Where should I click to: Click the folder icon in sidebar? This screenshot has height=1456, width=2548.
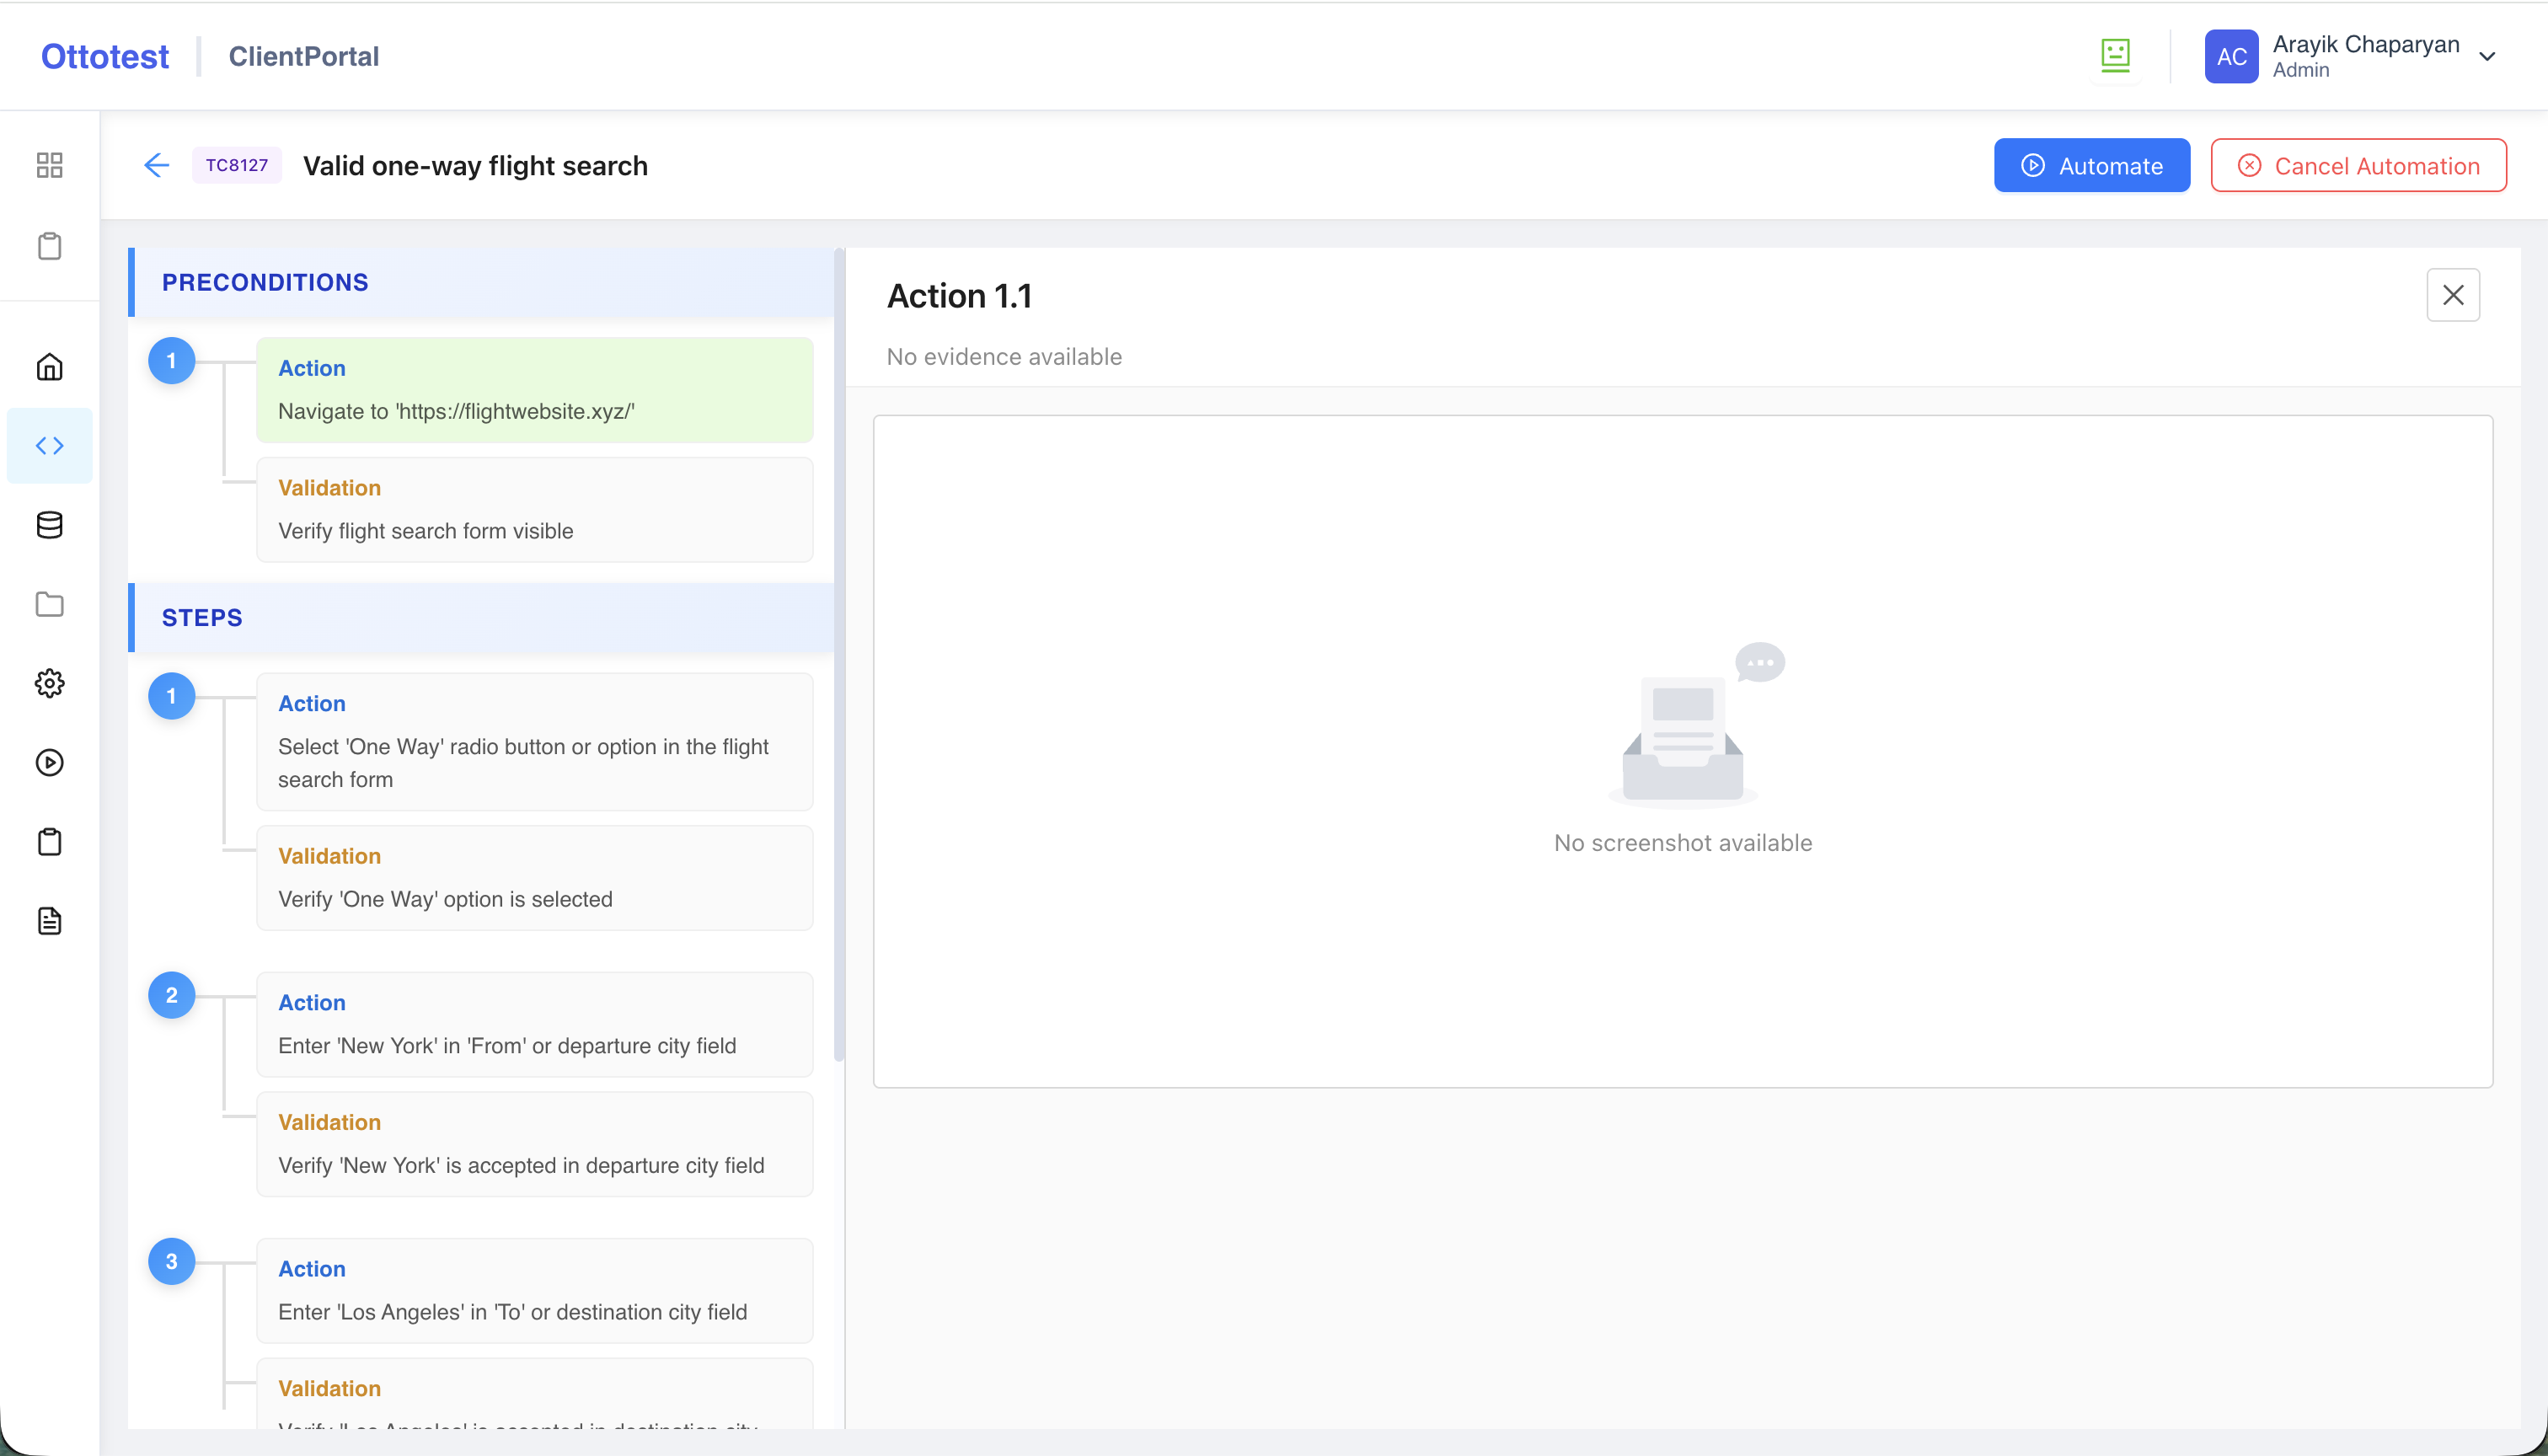[x=49, y=604]
